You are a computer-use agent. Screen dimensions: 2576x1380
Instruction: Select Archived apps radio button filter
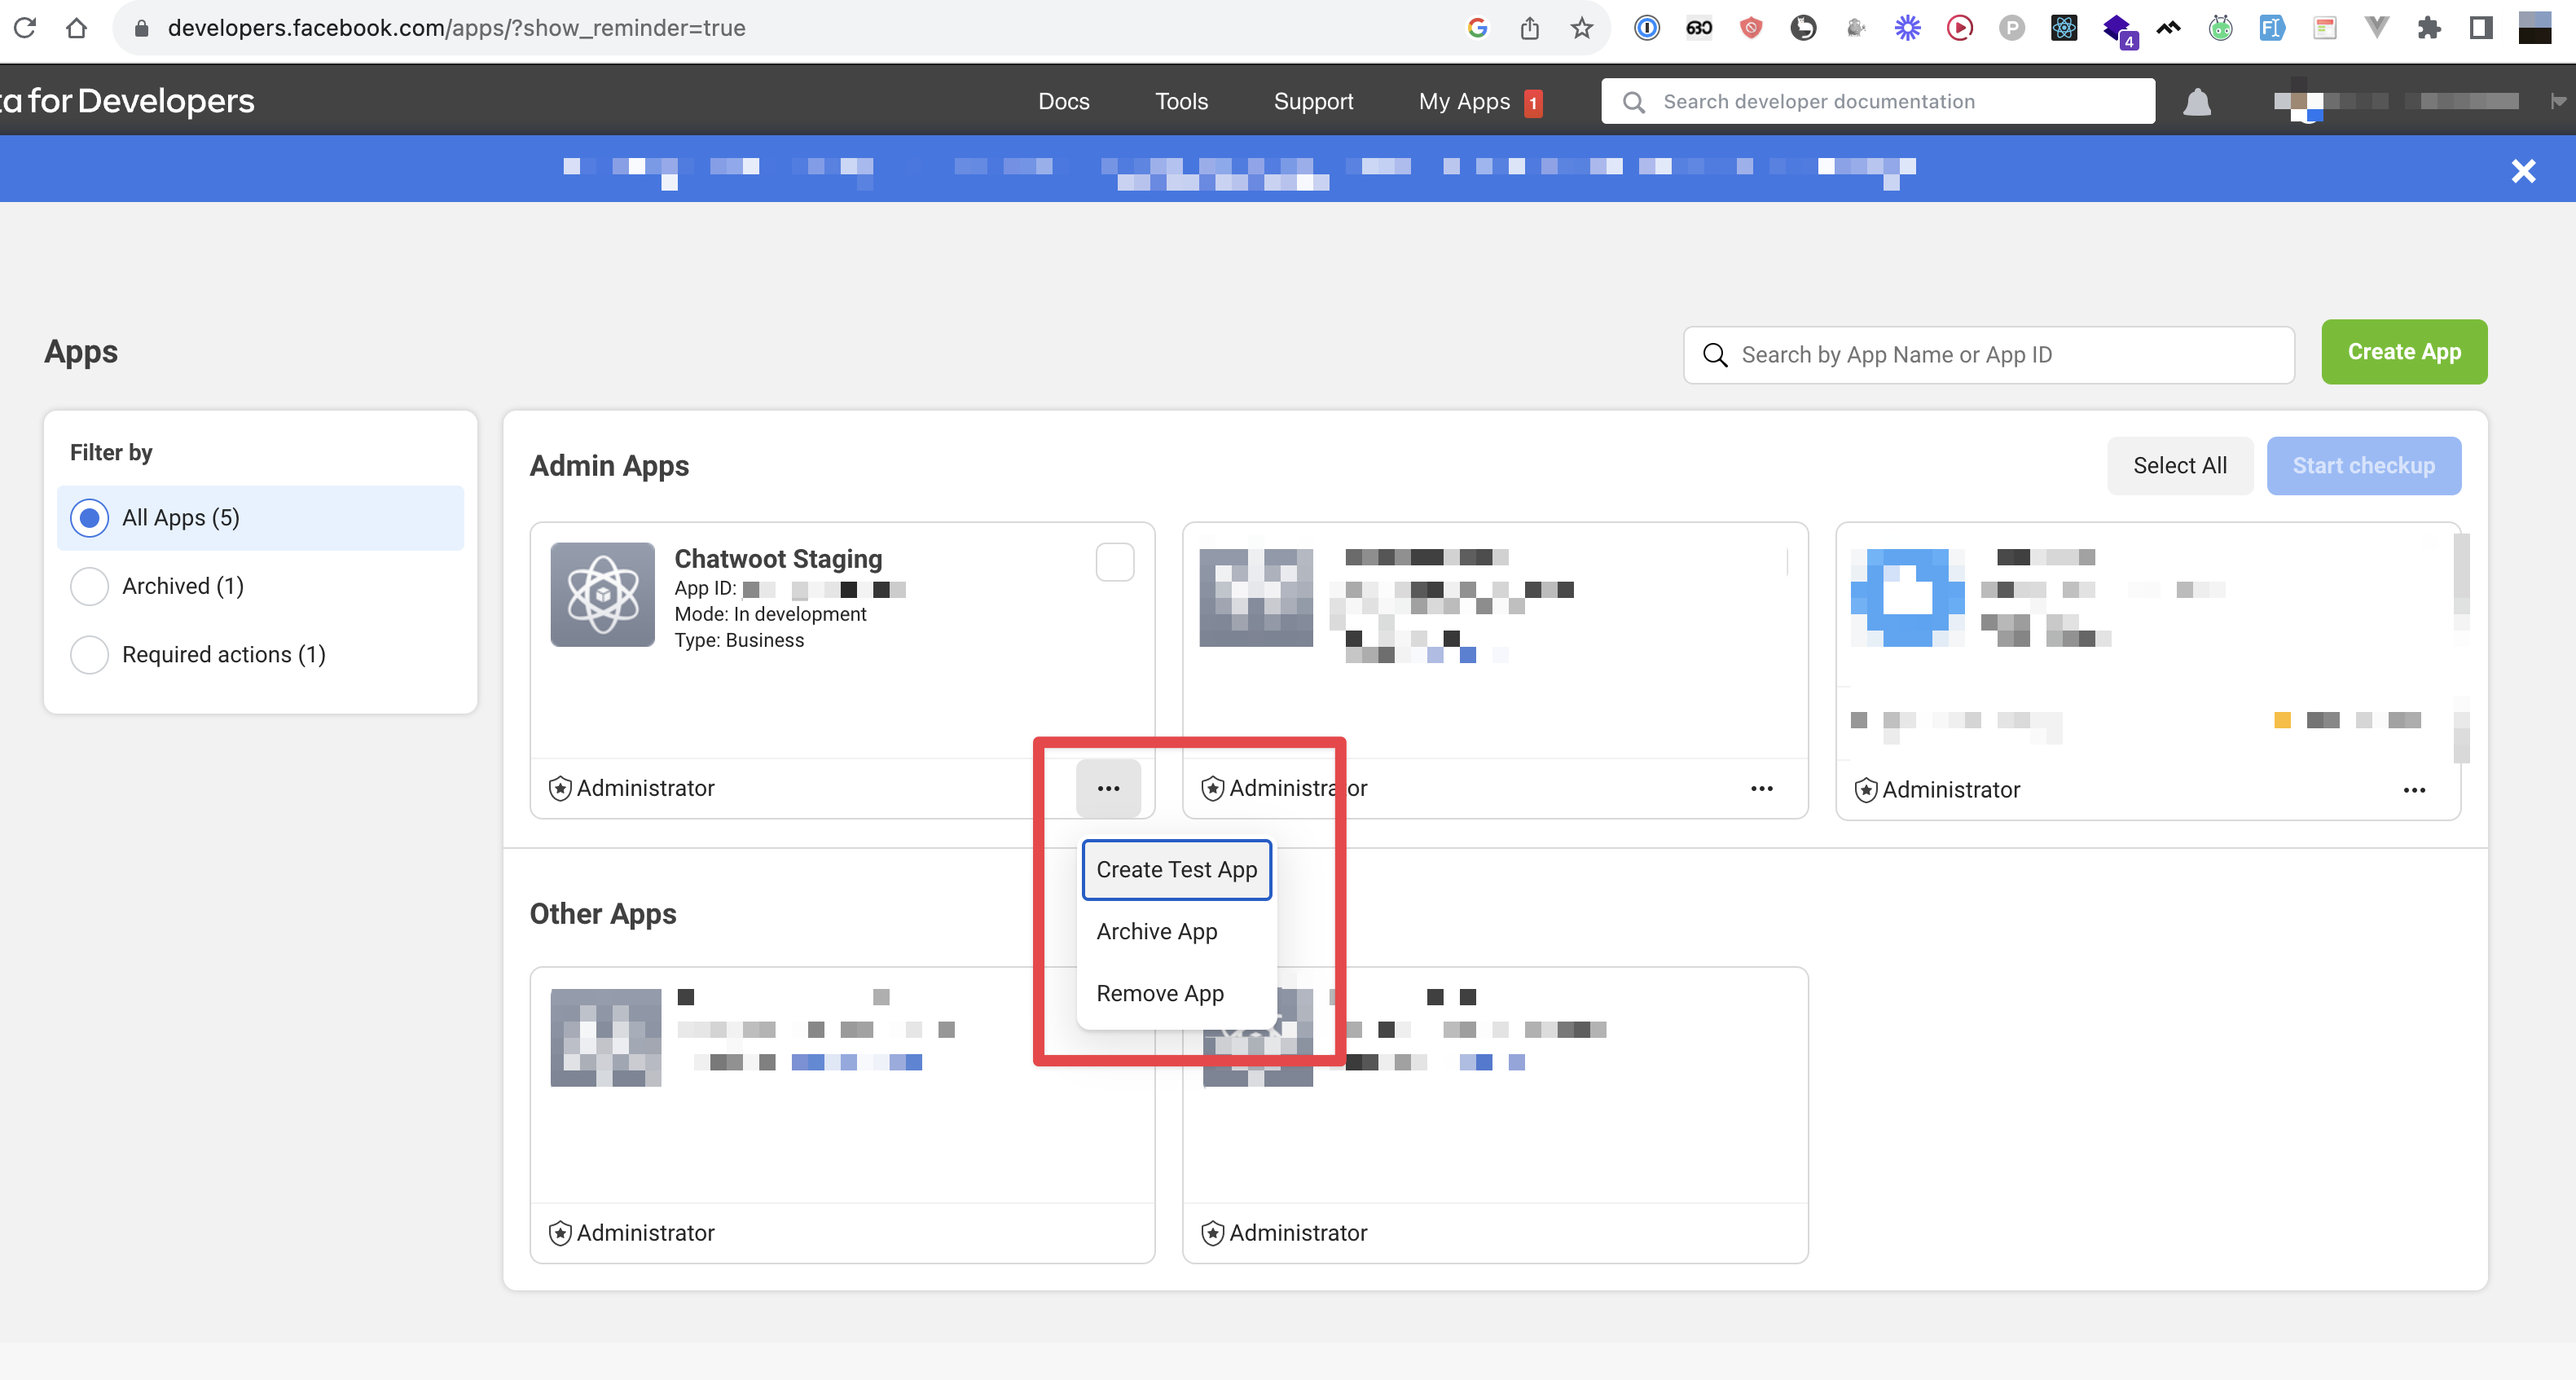click(x=89, y=586)
